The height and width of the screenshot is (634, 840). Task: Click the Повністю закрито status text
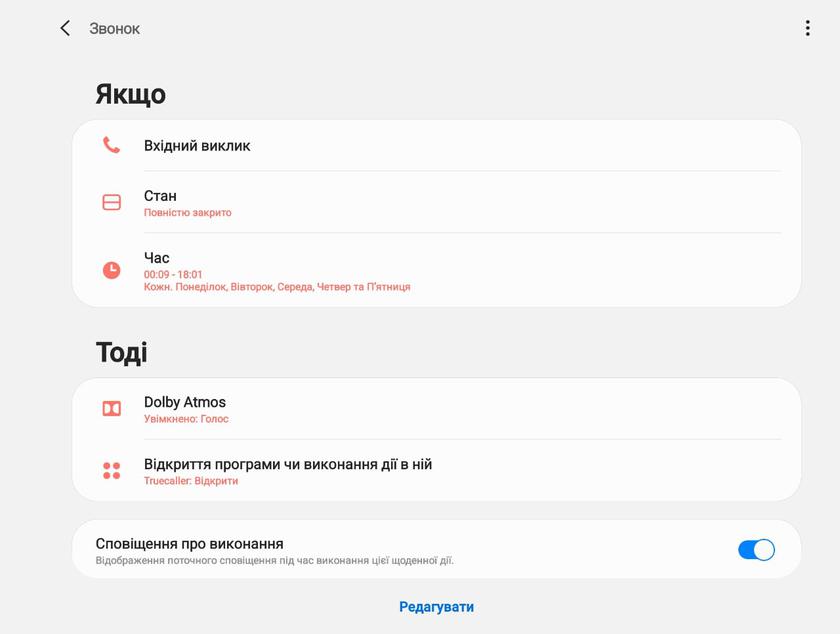[x=188, y=213]
